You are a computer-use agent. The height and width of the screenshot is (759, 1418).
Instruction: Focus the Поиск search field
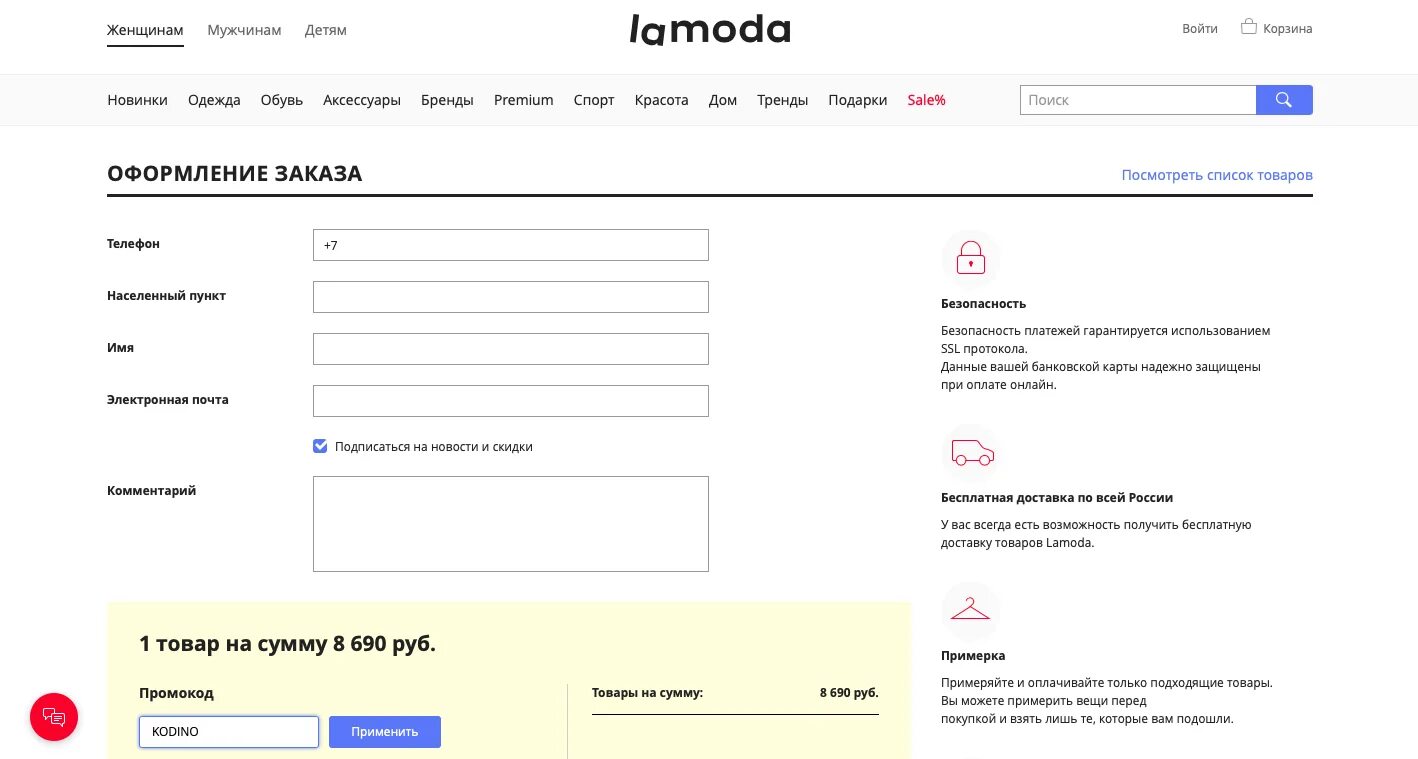[x=1138, y=100]
